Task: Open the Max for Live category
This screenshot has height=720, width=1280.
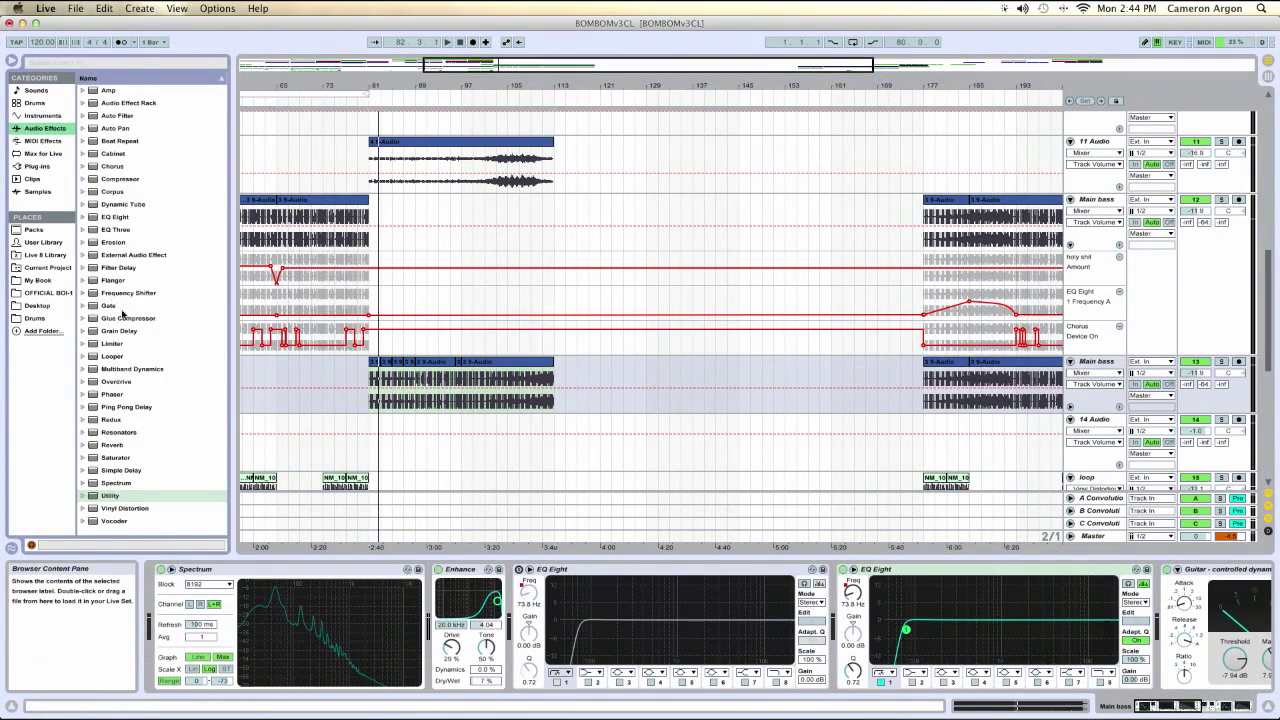Action: (x=43, y=154)
